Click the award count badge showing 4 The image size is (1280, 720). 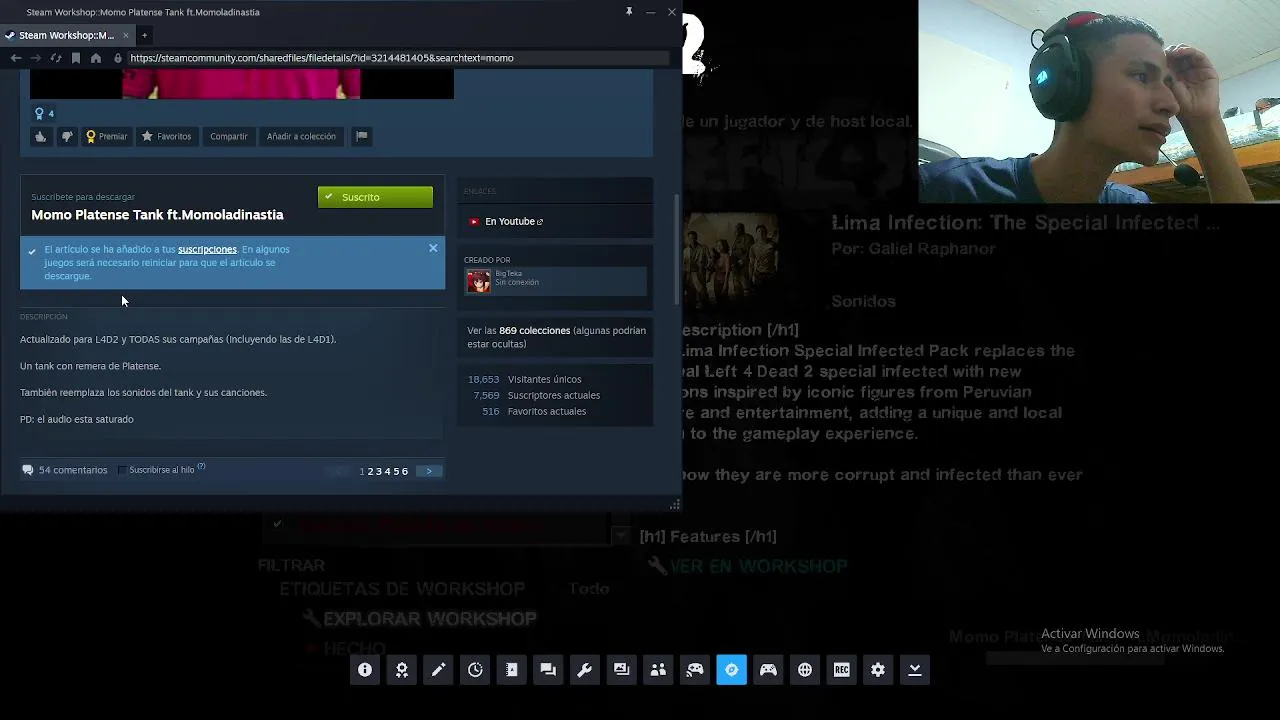pos(44,113)
